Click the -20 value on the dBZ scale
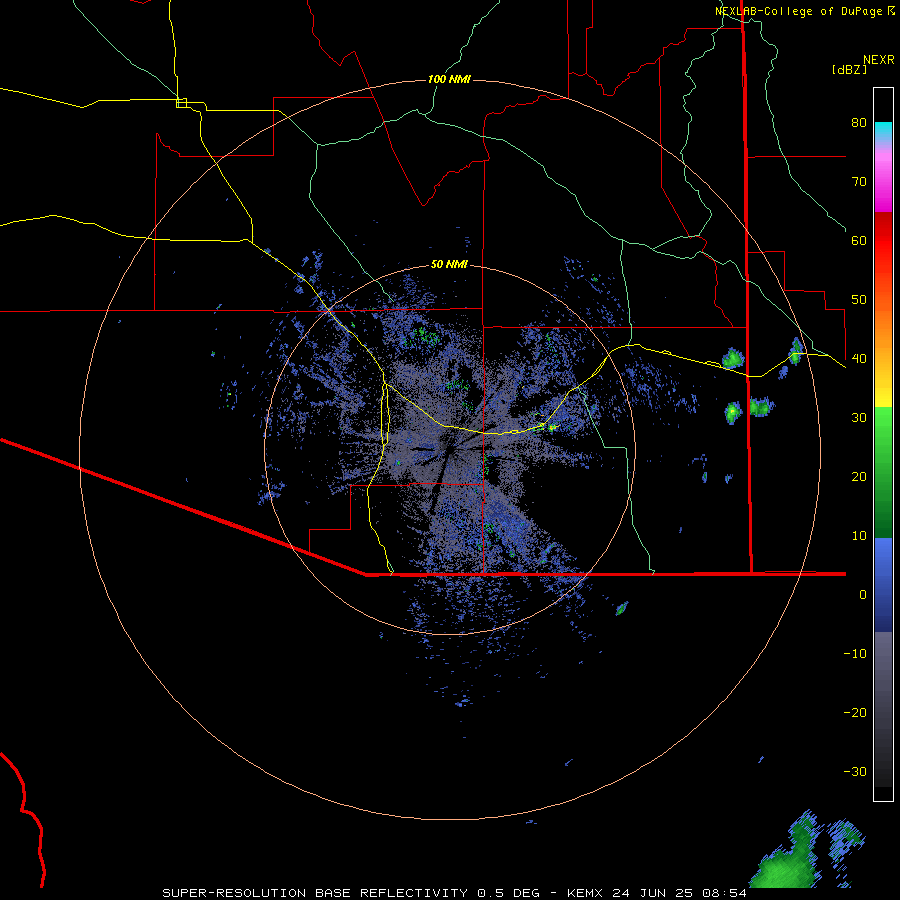Viewport: 900px width, 900px height. (855, 712)
